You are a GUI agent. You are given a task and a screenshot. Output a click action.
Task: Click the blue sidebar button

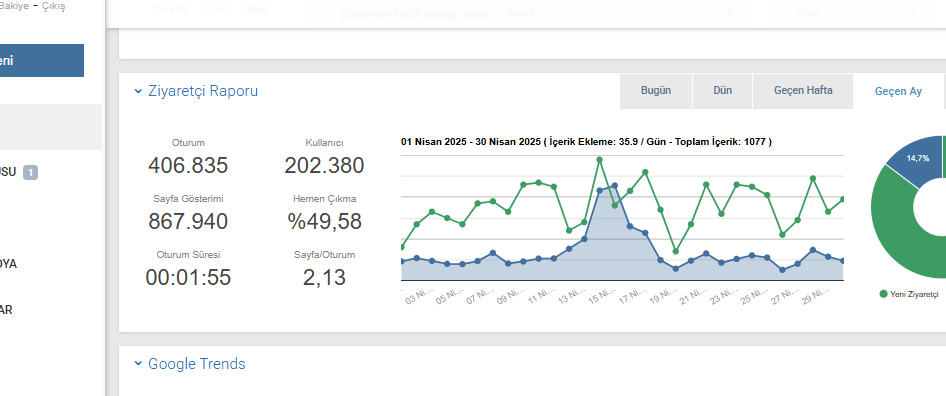(42, 60)
